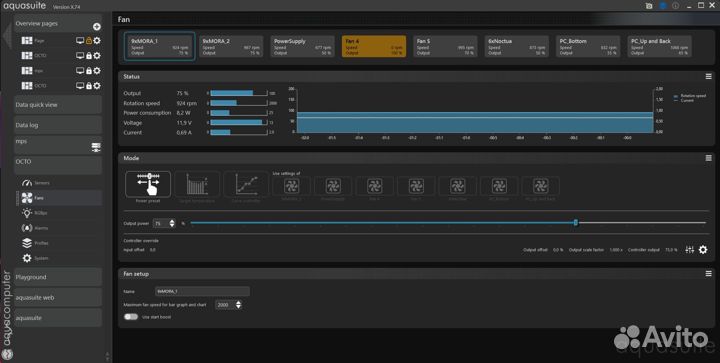
Task: Use settings of PowerSupply fan icon
Action: (333, 186)
